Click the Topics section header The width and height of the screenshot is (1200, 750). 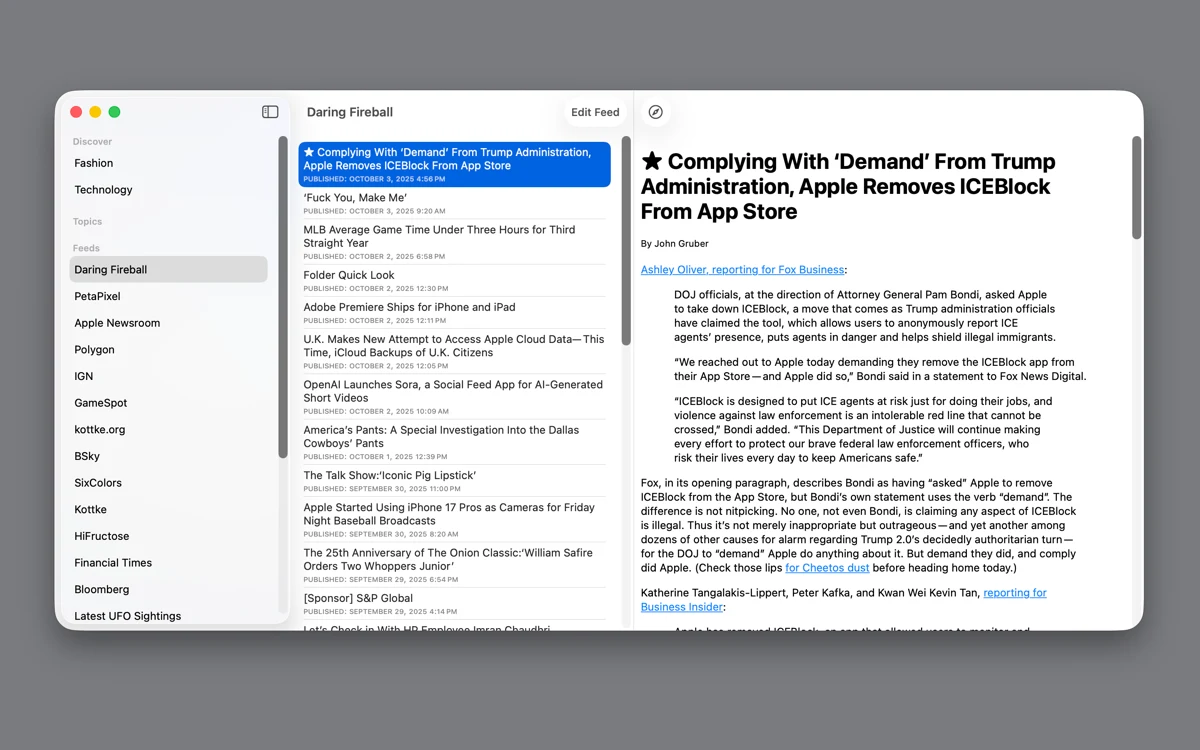point(87,222)
